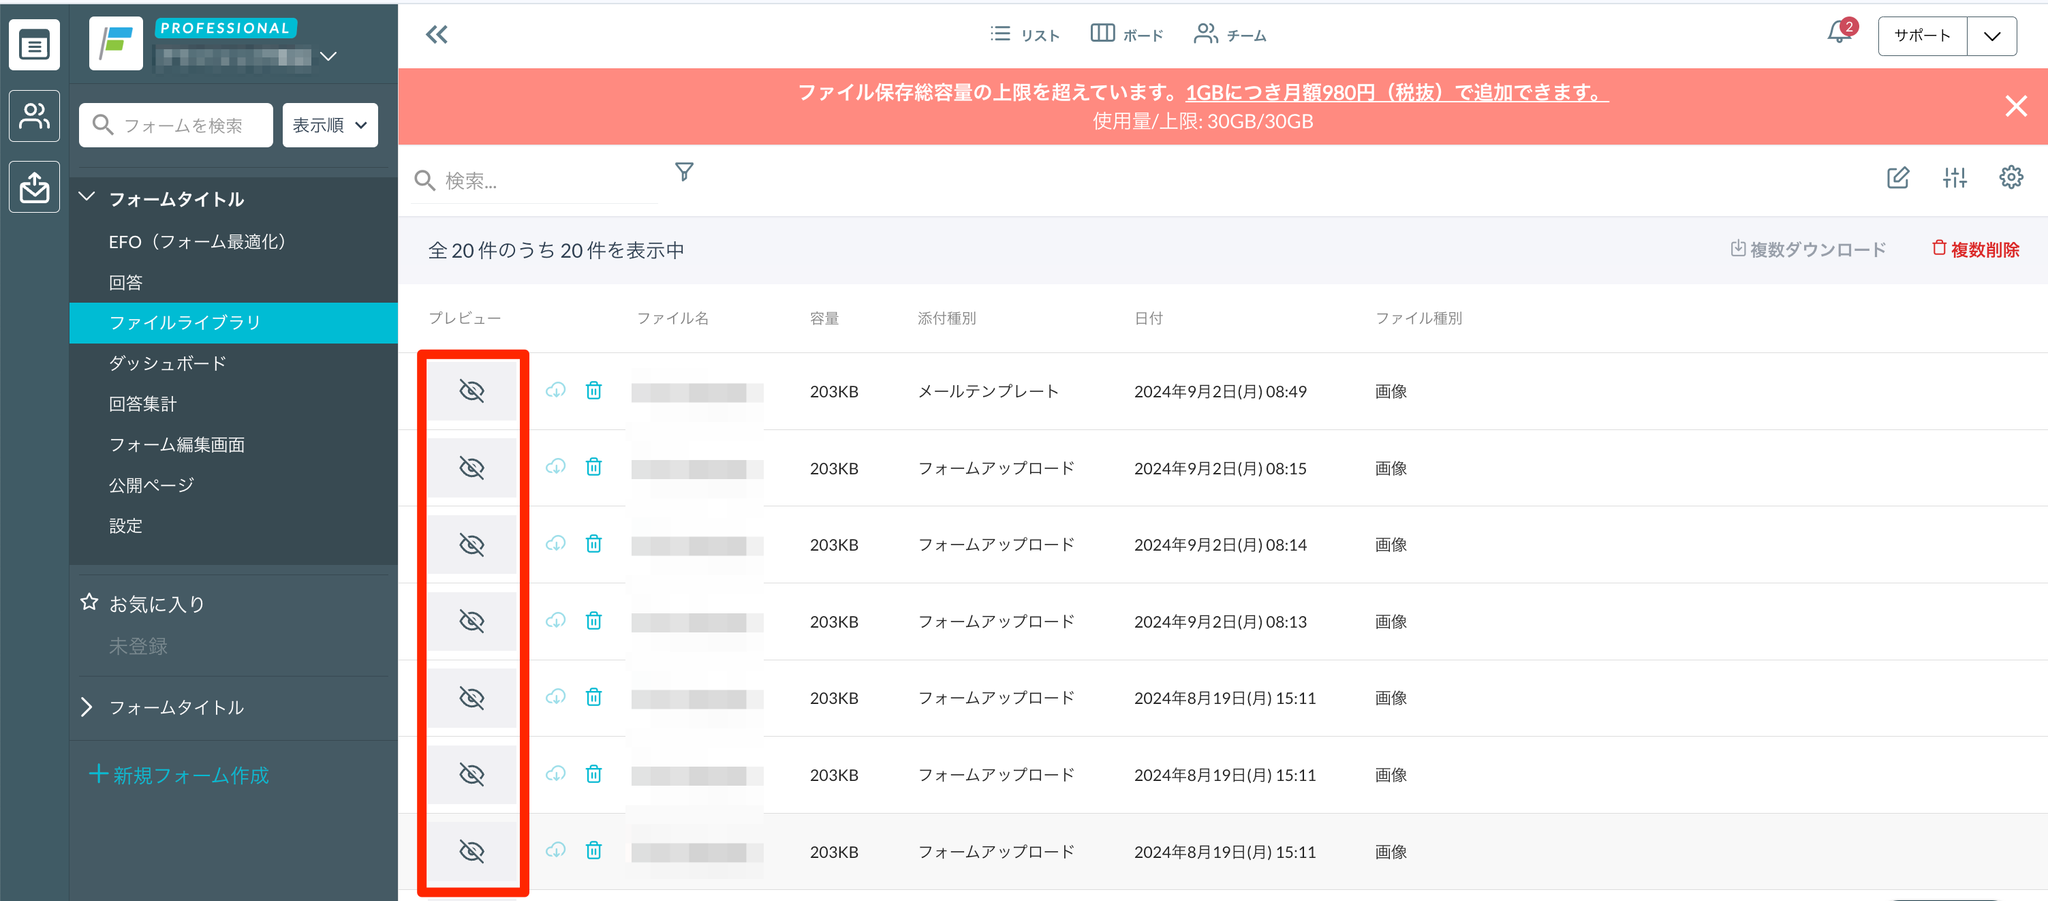Expand the collapsed フォームタイトル group
The width and height of the screenshot is (2048, 901).
pyautogui.click(x=88, y=707)
